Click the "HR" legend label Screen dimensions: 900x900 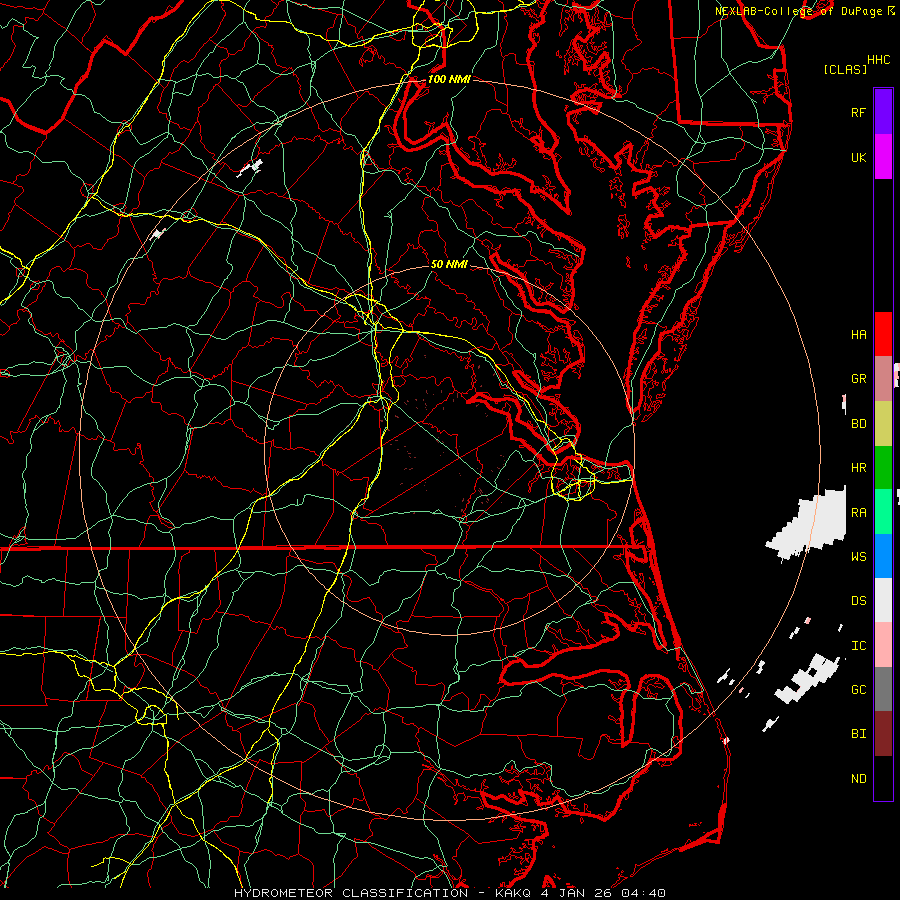coord(859,468)
